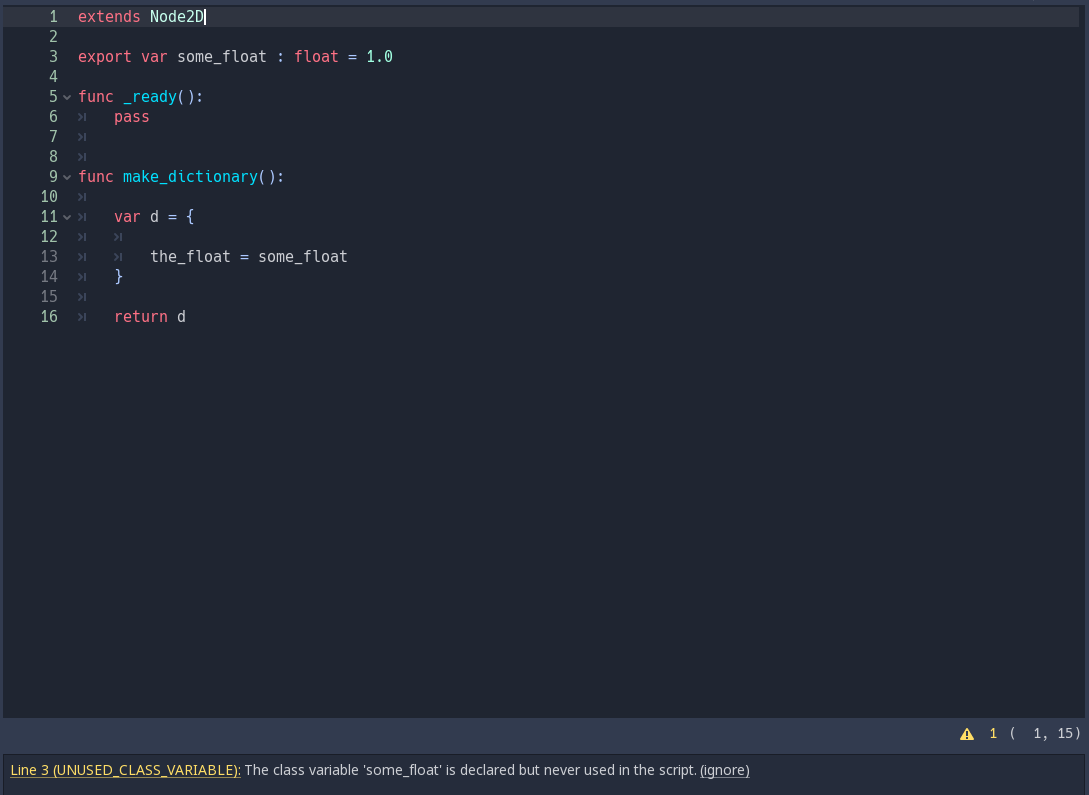
Task: Click the_float assignment on line 13
Action: point(248,257)
